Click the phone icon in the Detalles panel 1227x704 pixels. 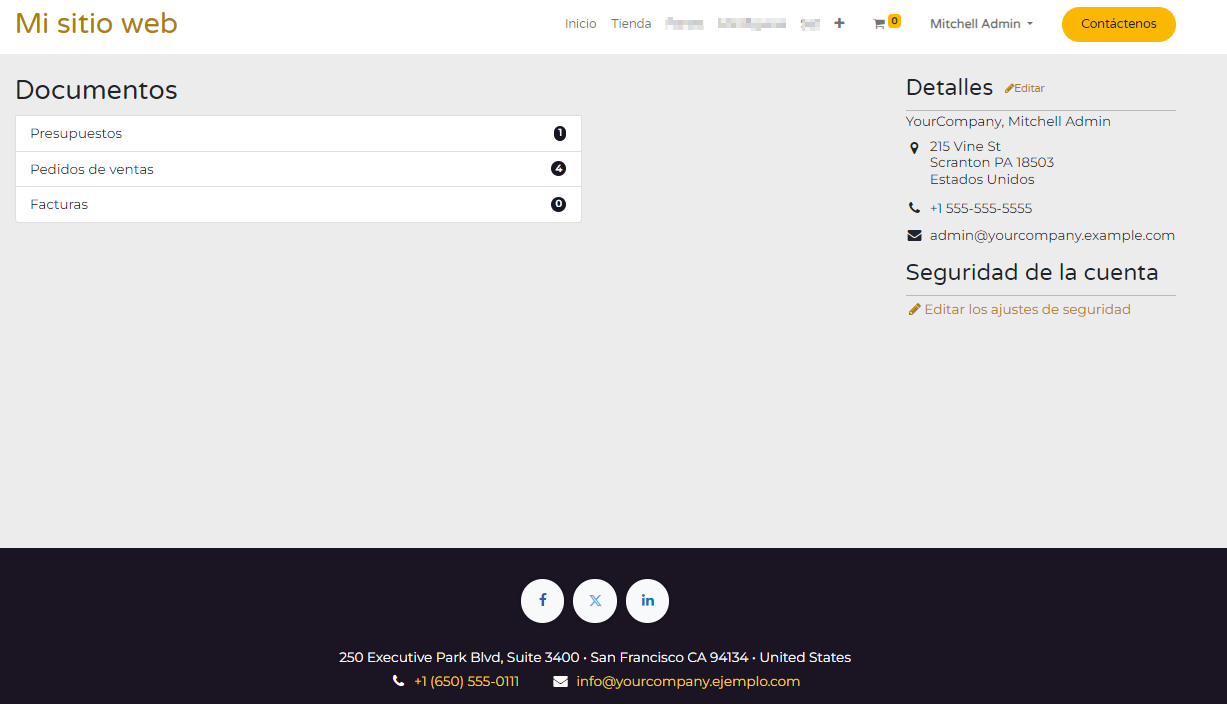pos(914,207)
